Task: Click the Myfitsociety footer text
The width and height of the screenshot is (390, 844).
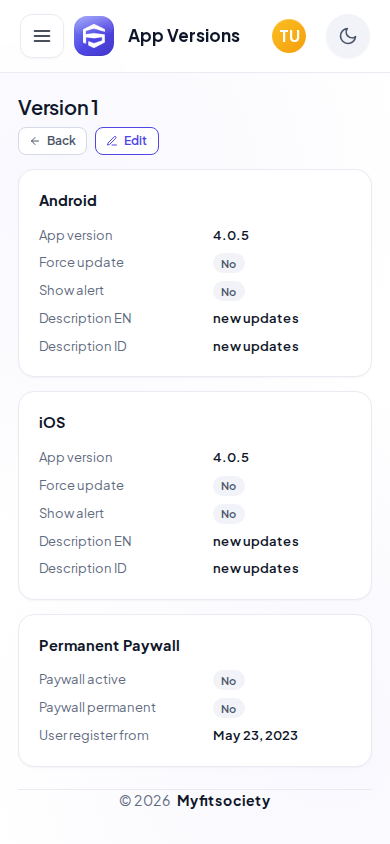Action: pos(223,801)
